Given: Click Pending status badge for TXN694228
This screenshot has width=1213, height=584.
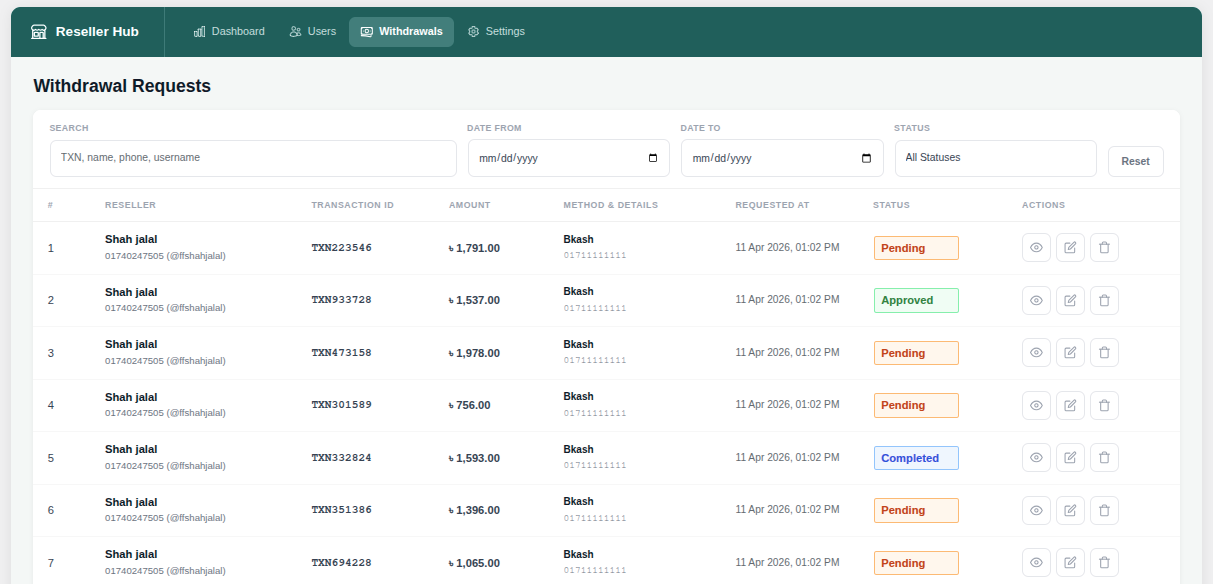Looking at the screenshot, I should (916, 563).
